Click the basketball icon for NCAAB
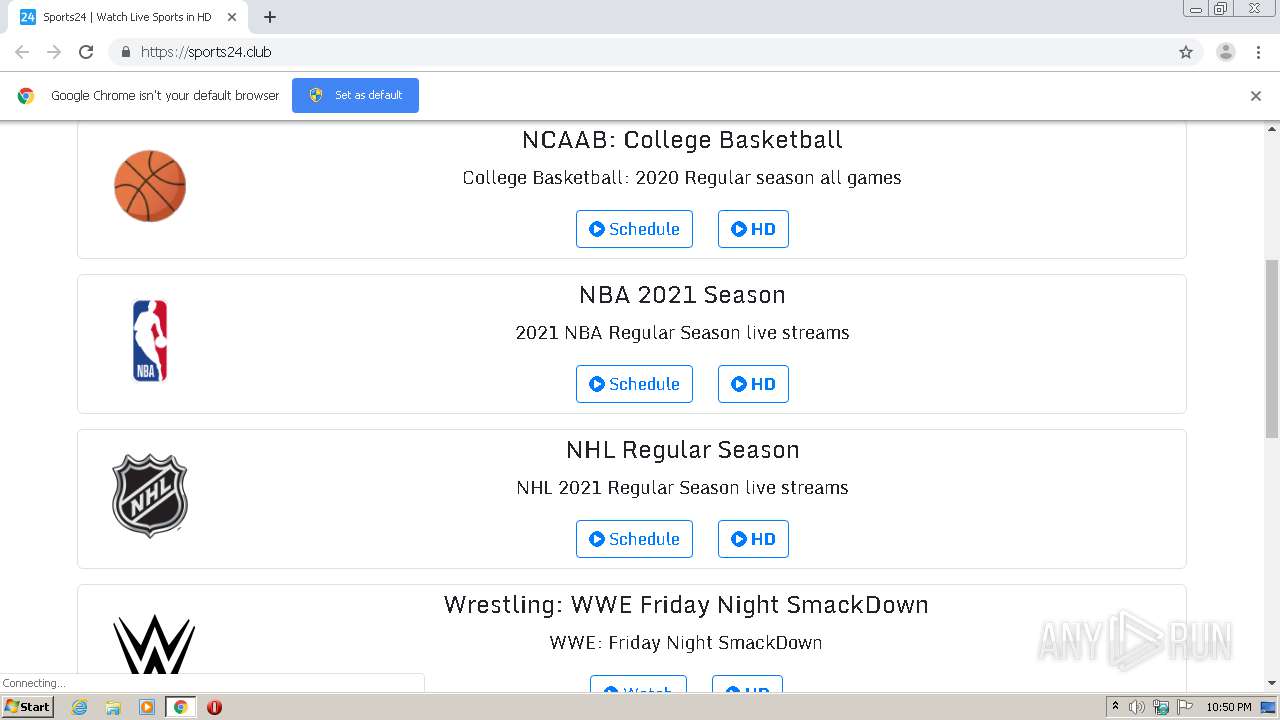 pos(150,186)
